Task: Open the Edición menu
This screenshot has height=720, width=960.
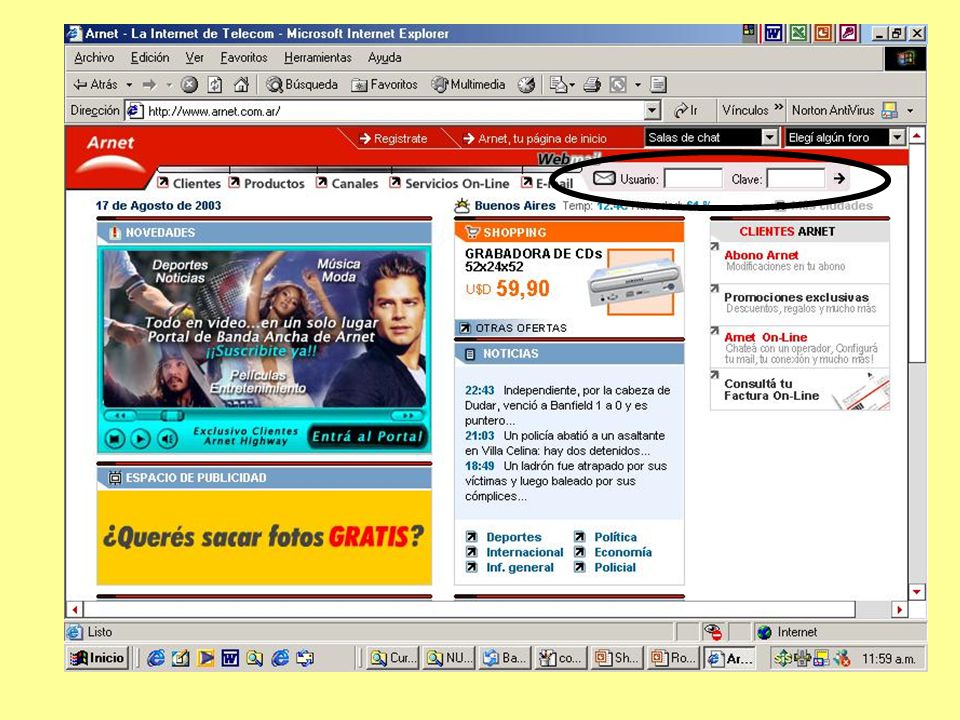Action: tap(150, 58)
